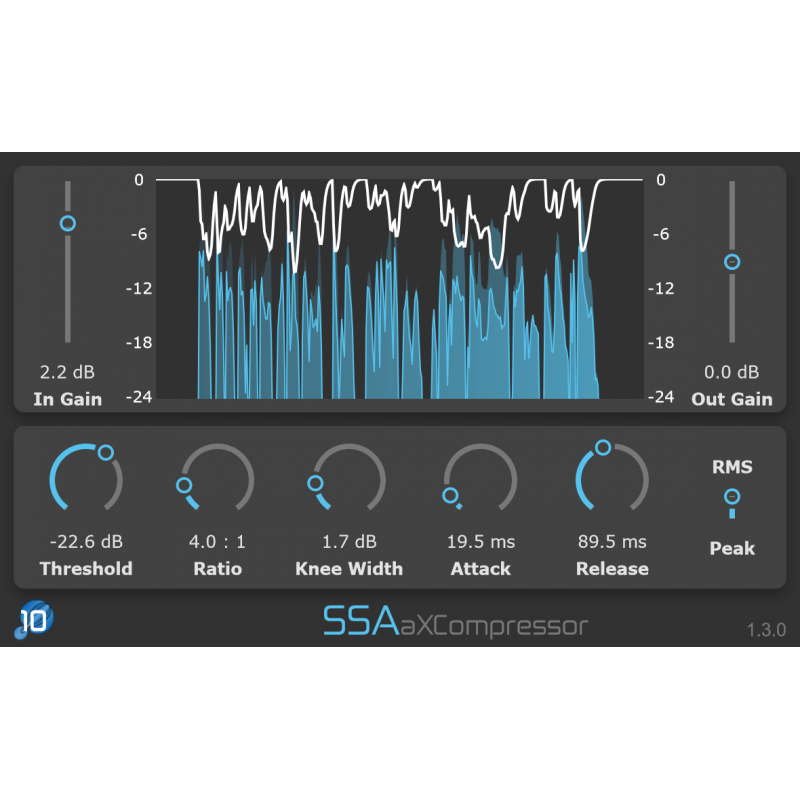
Task: Click the Release value 89.5 ms
Action: pos(612,541)
